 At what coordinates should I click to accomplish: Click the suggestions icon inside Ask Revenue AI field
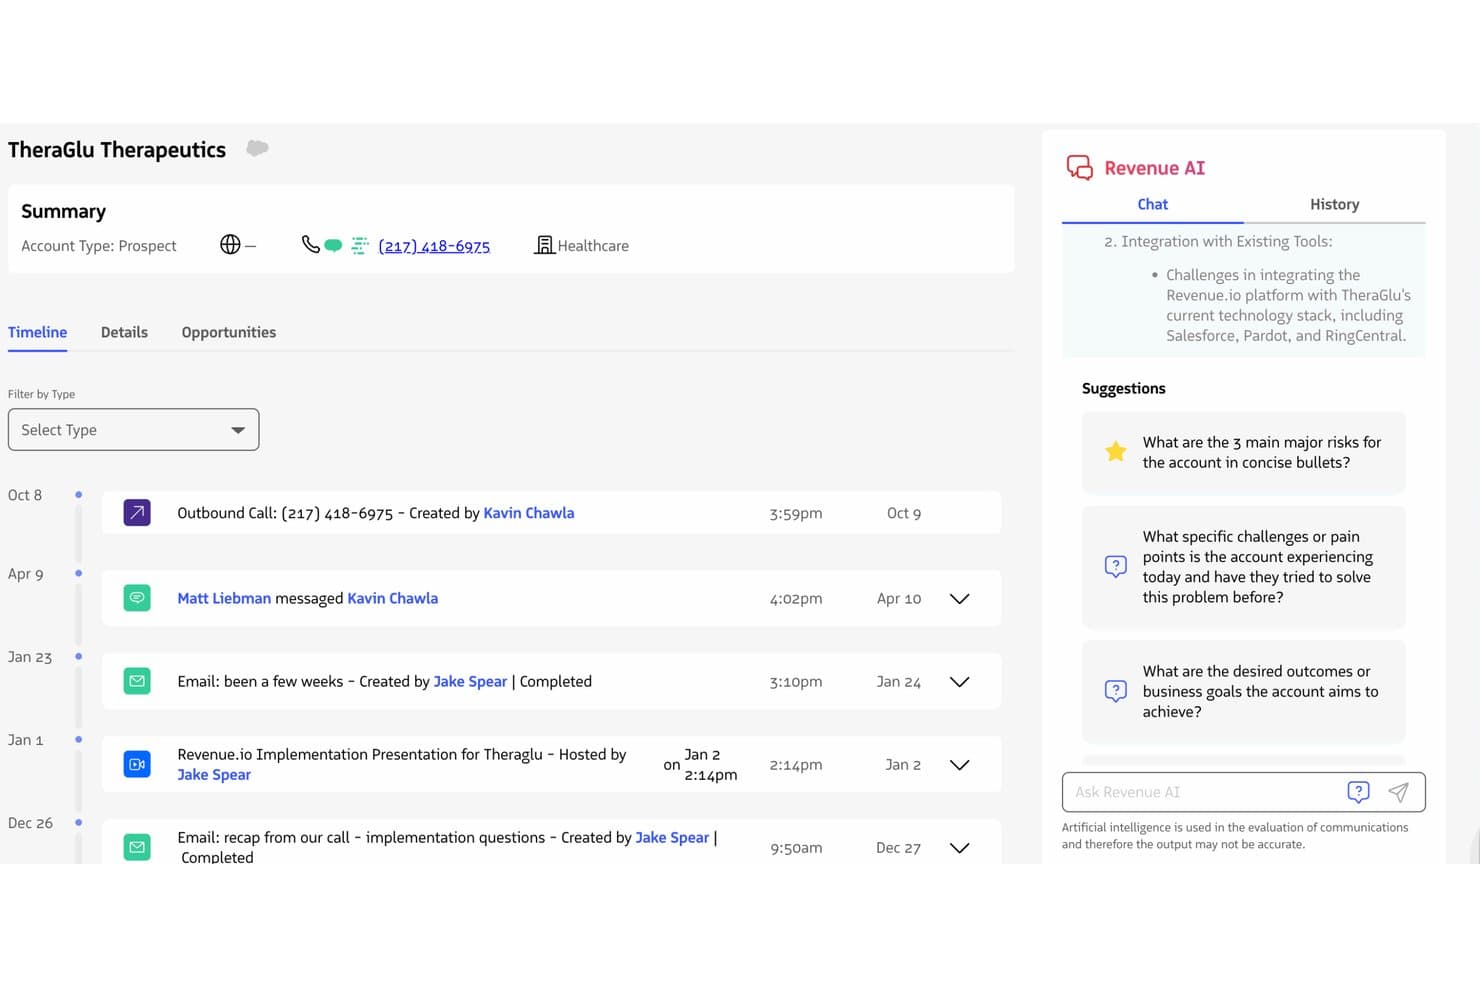(x=1358, y=792)
